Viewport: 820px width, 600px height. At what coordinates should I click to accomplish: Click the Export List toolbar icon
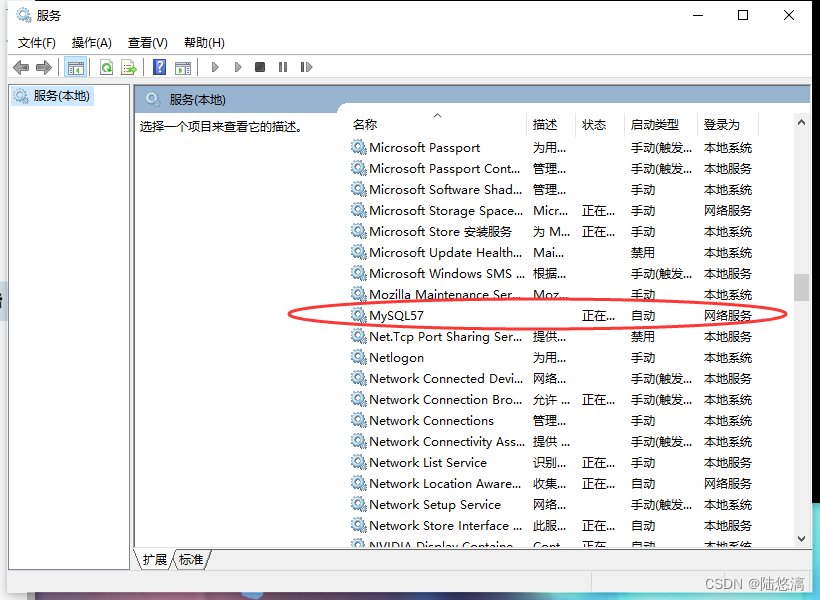(129, 67)
